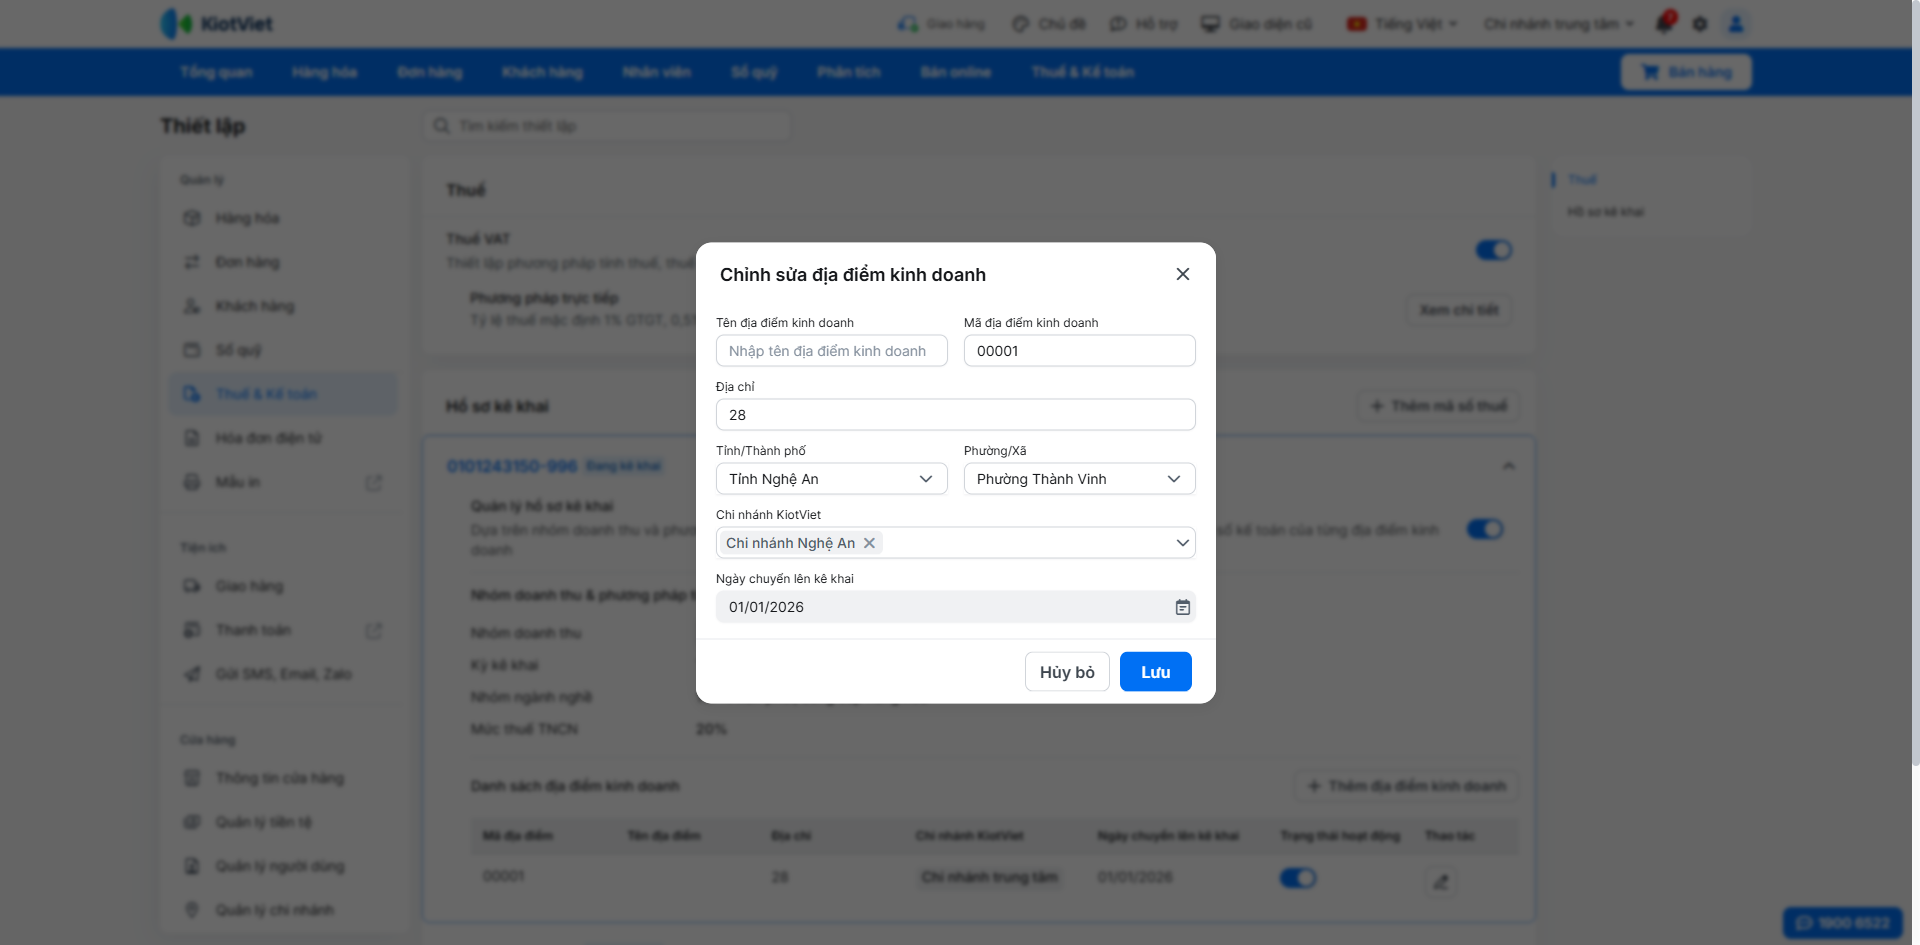1920x945 pixels.
Task: Open the calendar picker for Ngày chuyển lên kê khai
Action: pos(1183,607)
